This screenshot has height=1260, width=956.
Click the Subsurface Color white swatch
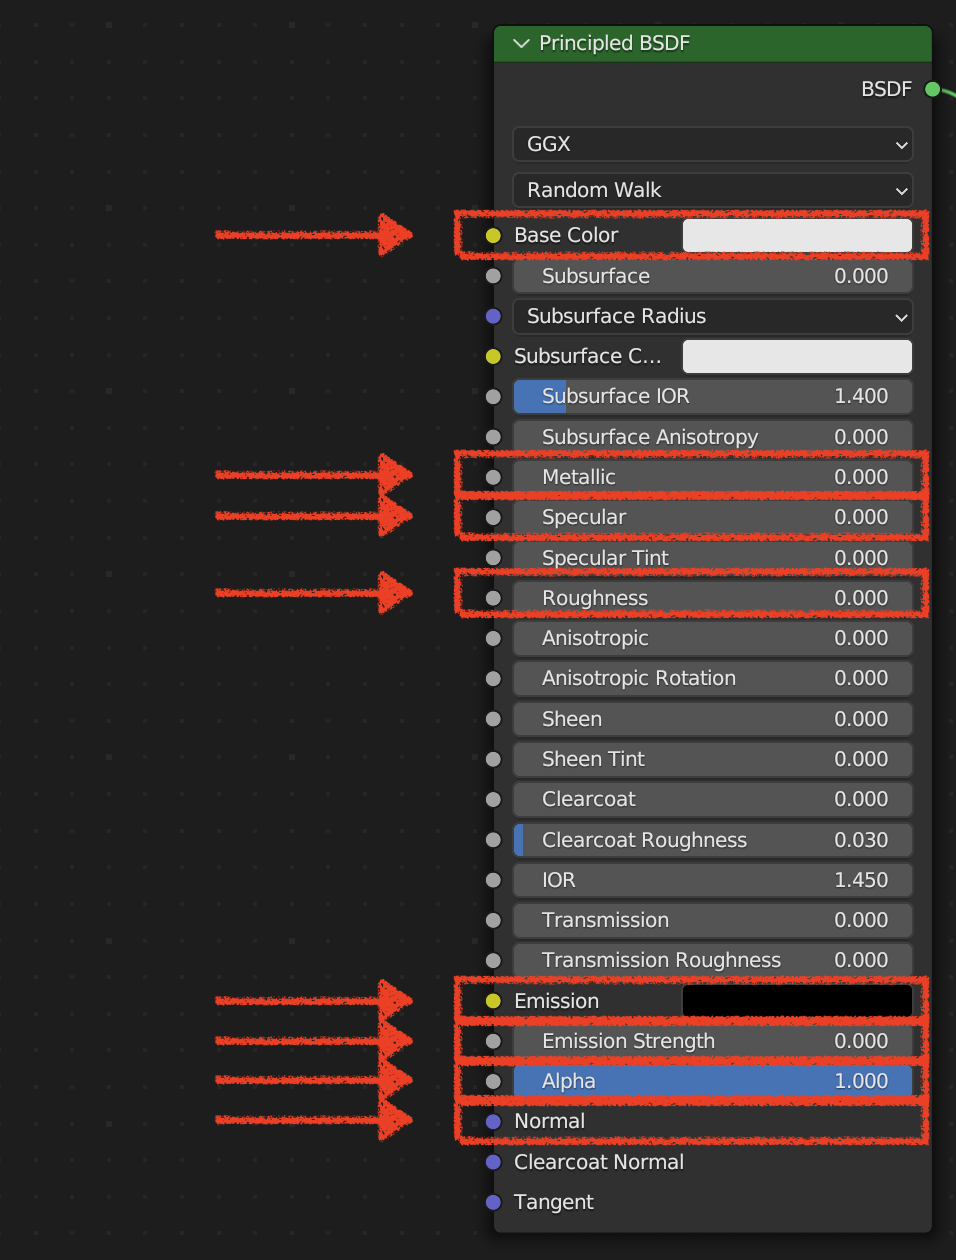pyautogui.click(x=796, y=356)
